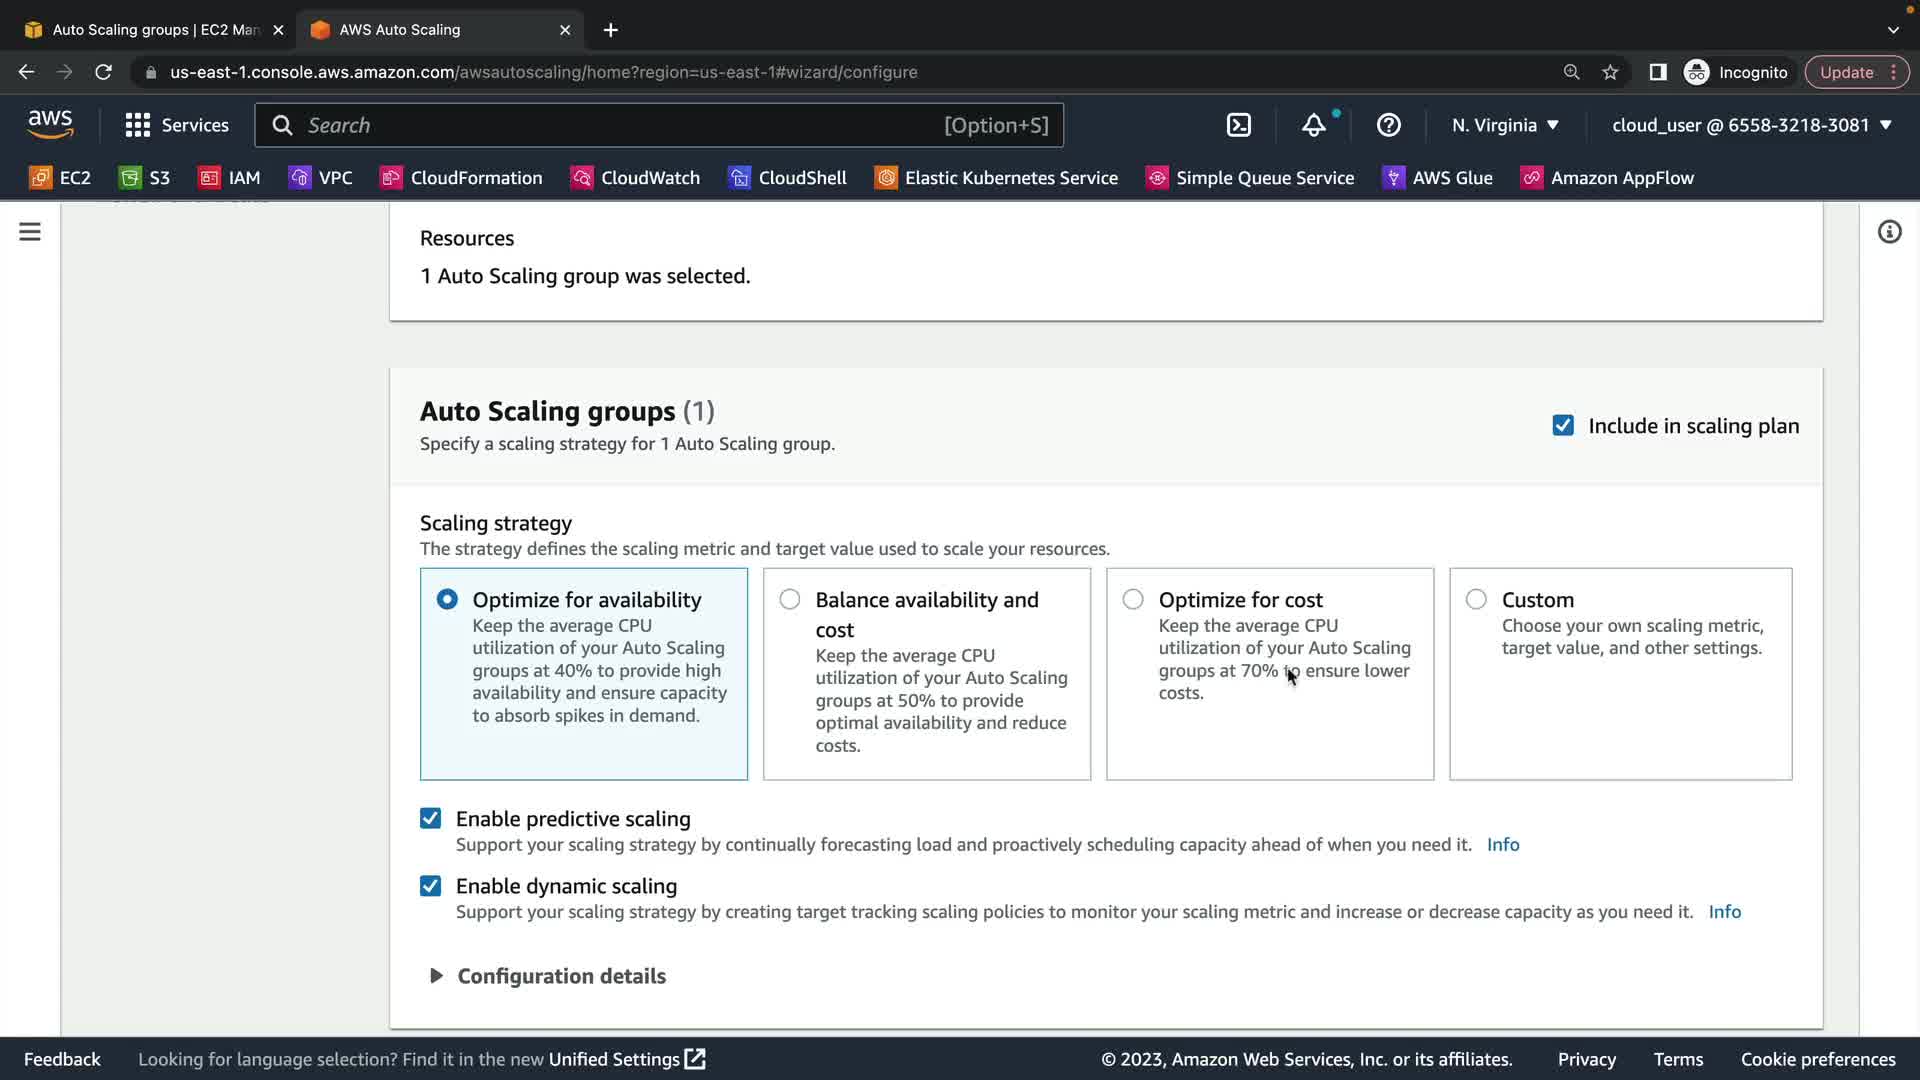Click the Info link beside predictive scaling

(1502, 845)
